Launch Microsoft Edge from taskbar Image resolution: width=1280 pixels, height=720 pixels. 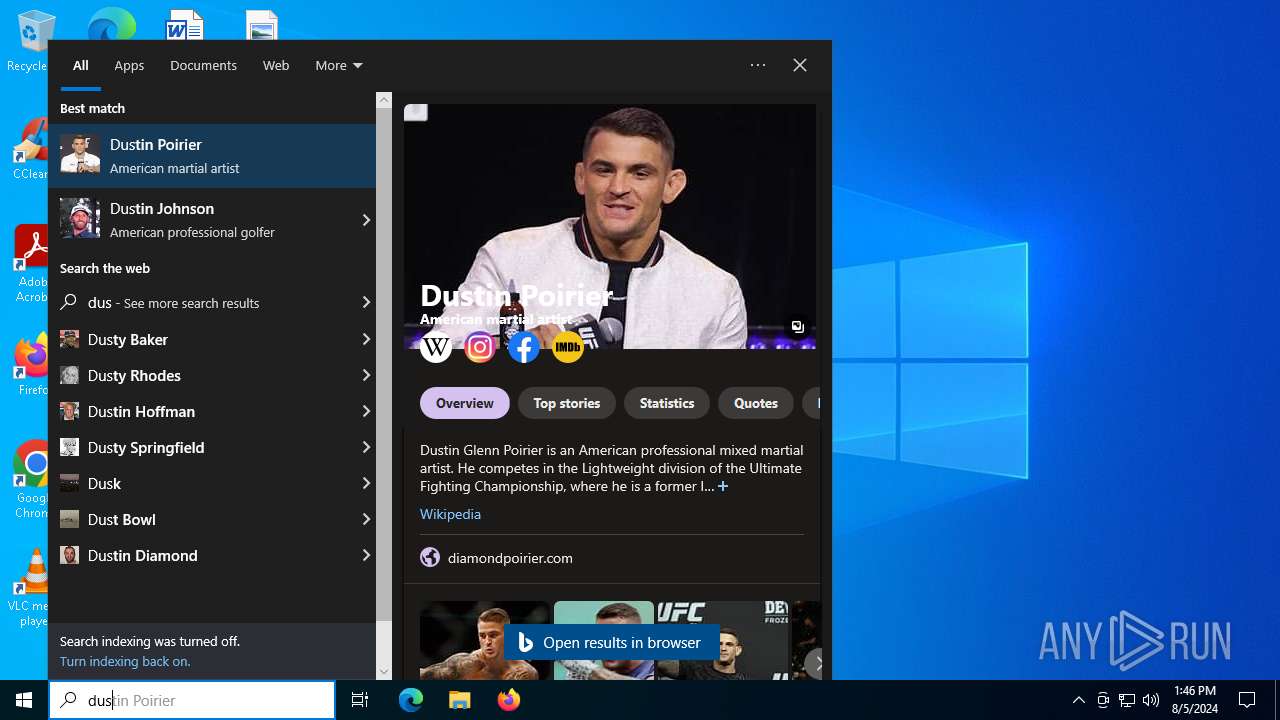411,700
